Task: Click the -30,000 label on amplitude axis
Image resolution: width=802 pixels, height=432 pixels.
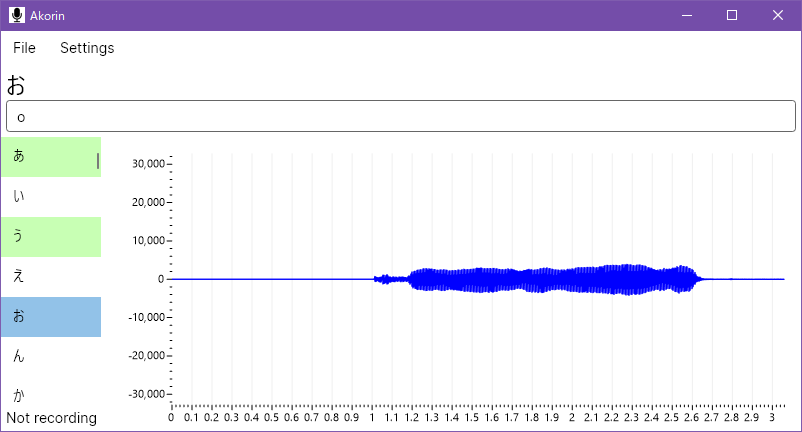Action: (146, 394)
